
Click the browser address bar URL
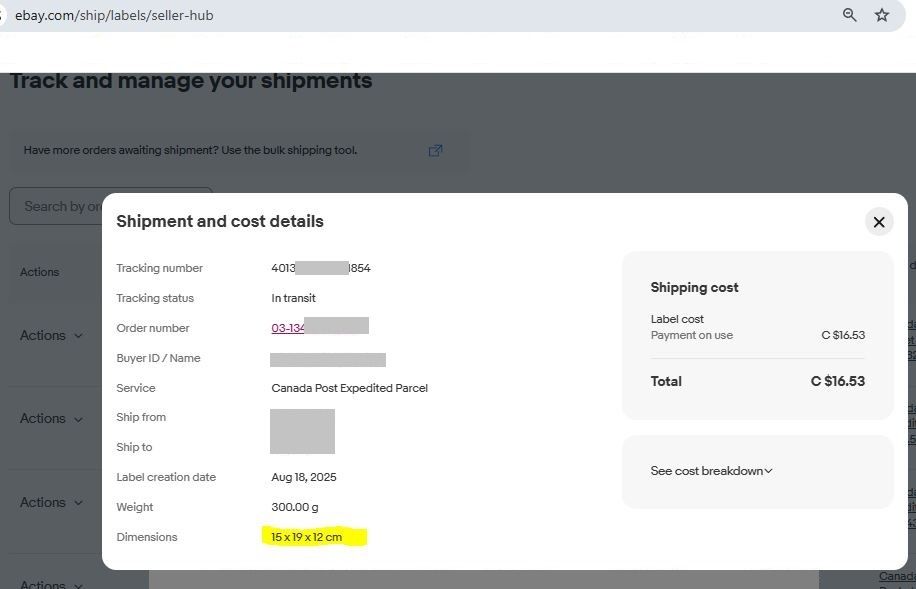[x=114, y=15]
